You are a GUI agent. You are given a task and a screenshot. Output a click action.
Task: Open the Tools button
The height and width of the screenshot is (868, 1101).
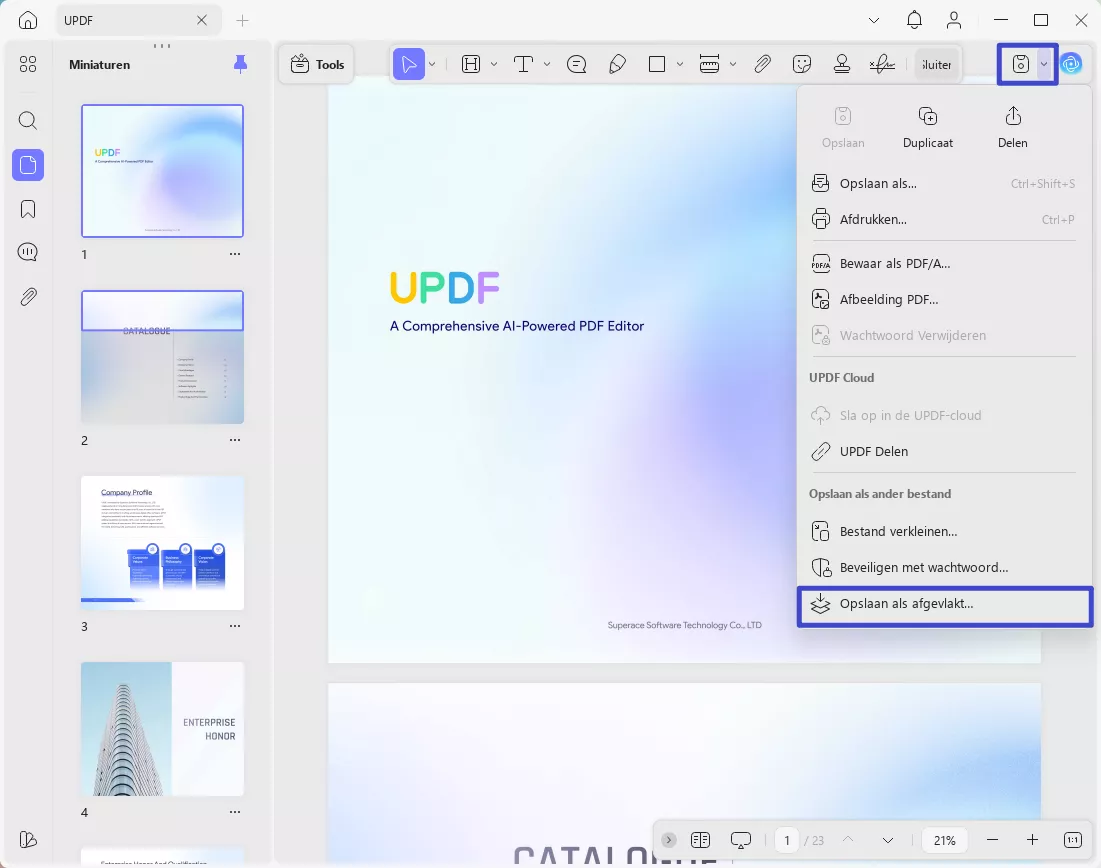click(x=317, y=65)
